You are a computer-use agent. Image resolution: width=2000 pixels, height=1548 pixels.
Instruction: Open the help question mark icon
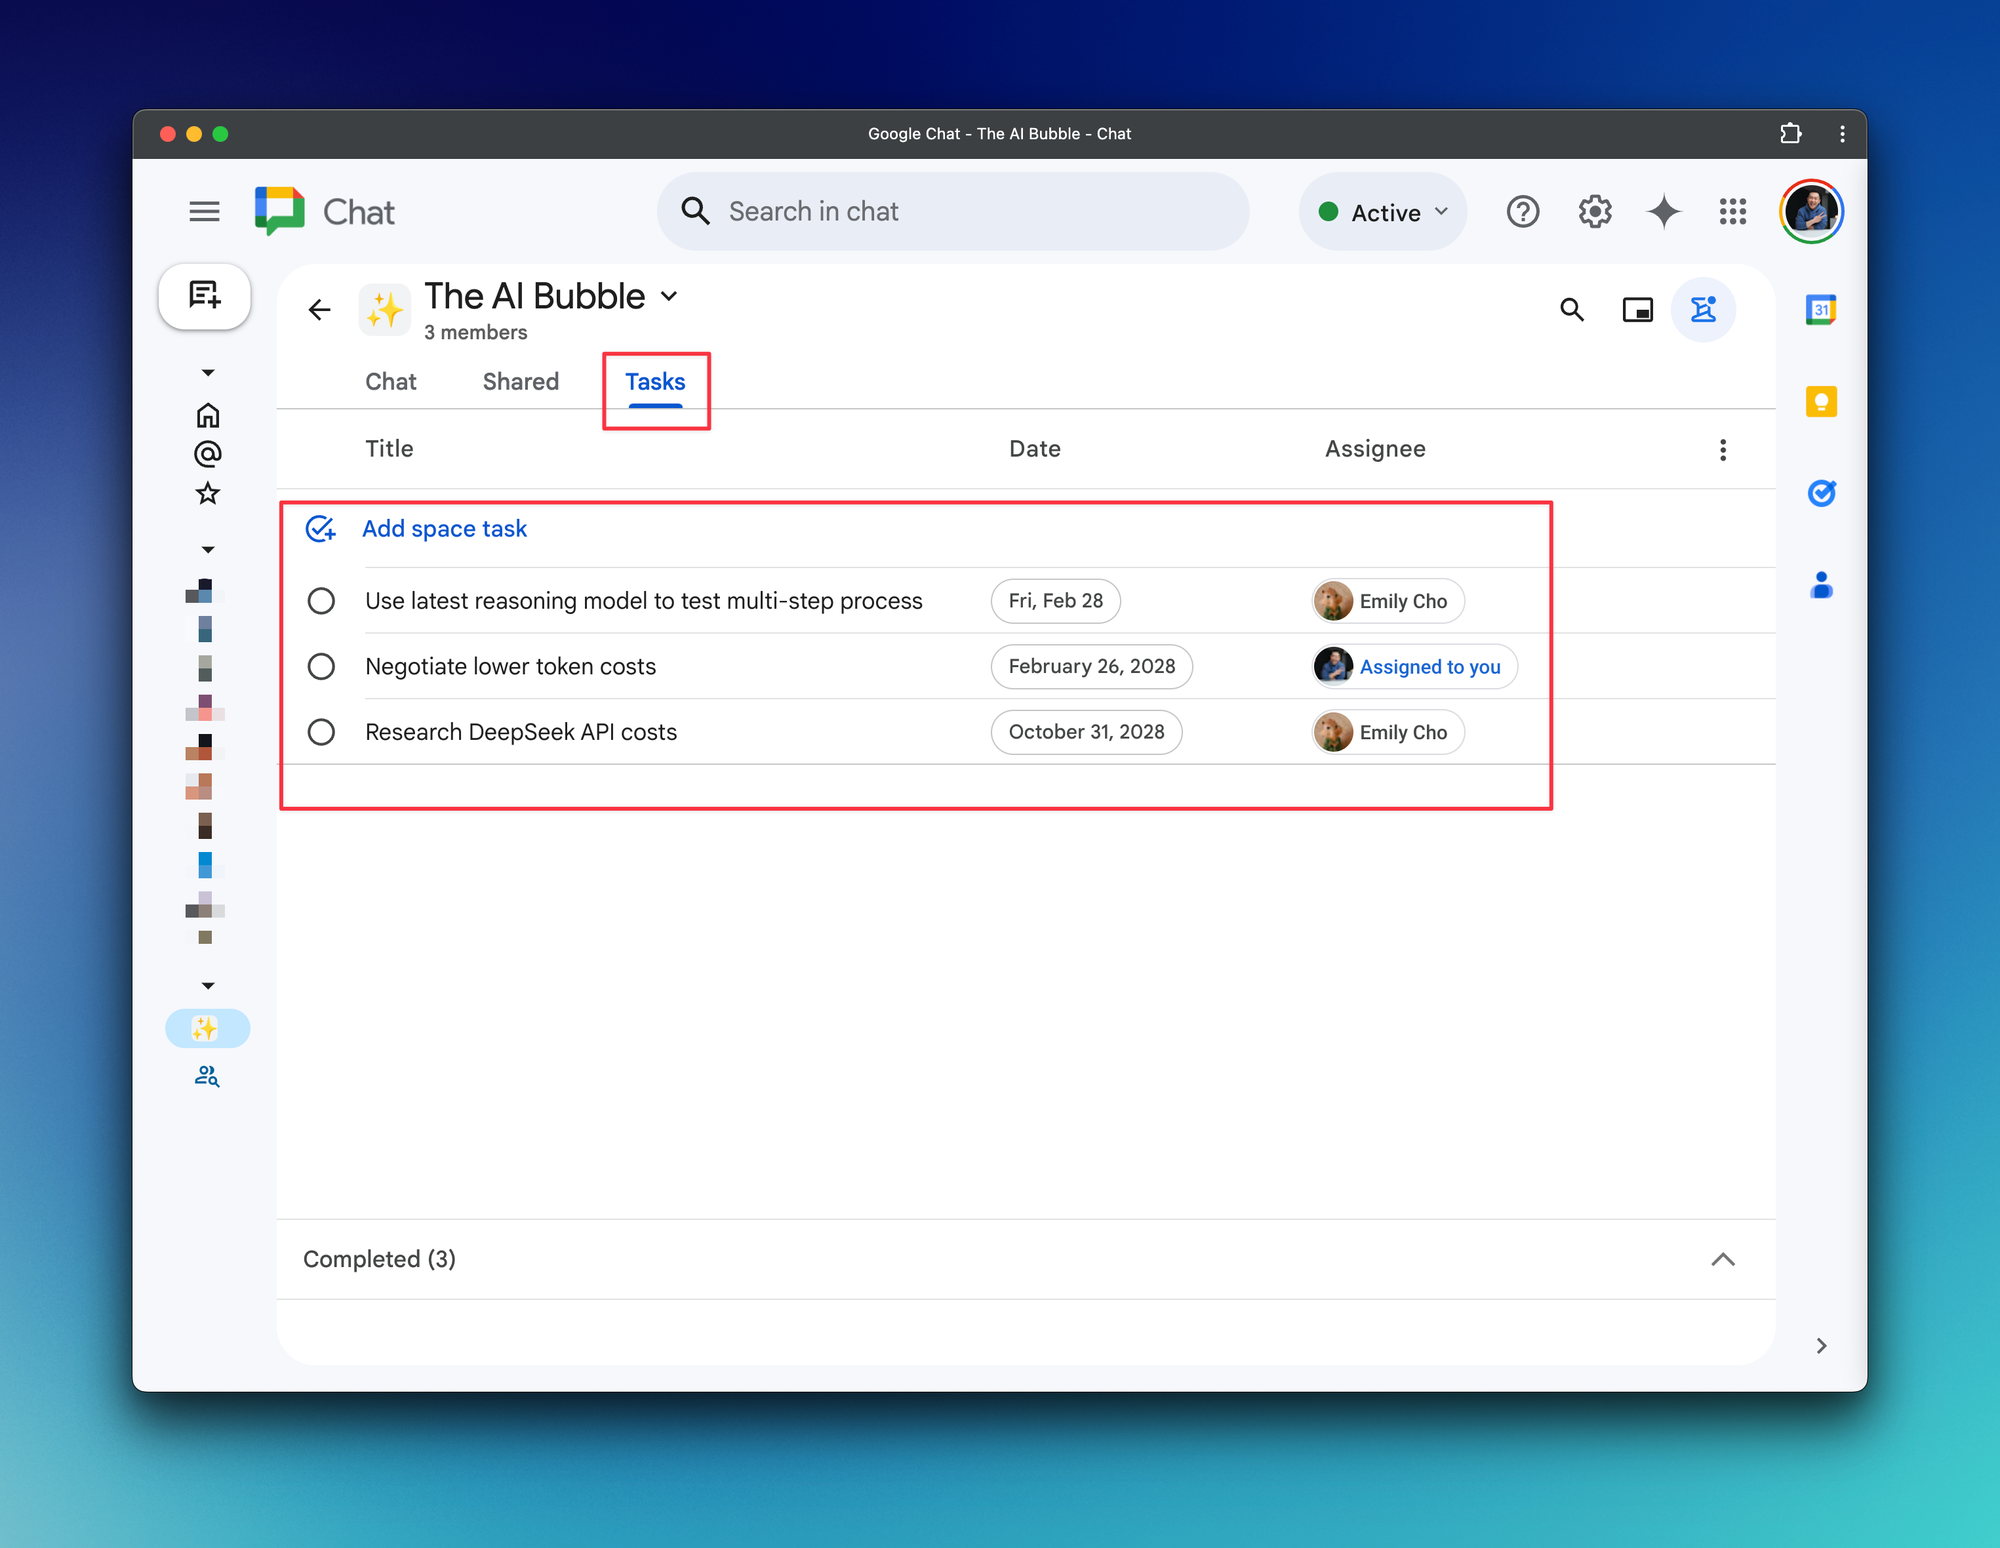coord(1522,212)
